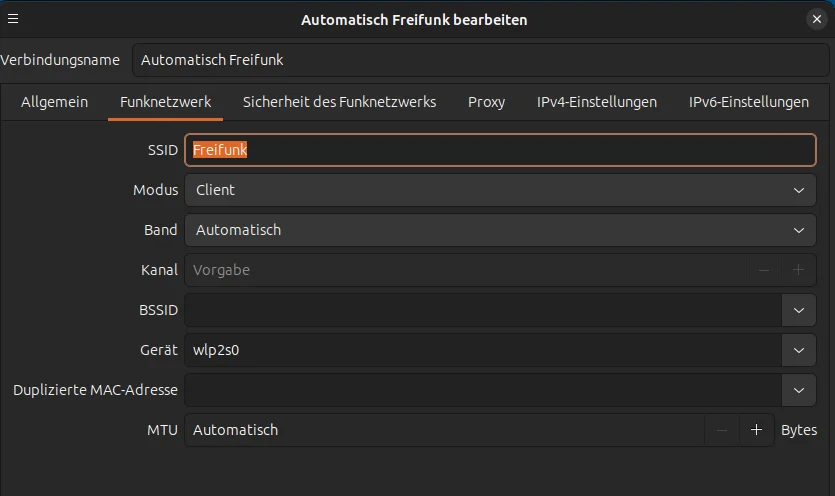Click the MTU Automatisch field

(445, 430)
